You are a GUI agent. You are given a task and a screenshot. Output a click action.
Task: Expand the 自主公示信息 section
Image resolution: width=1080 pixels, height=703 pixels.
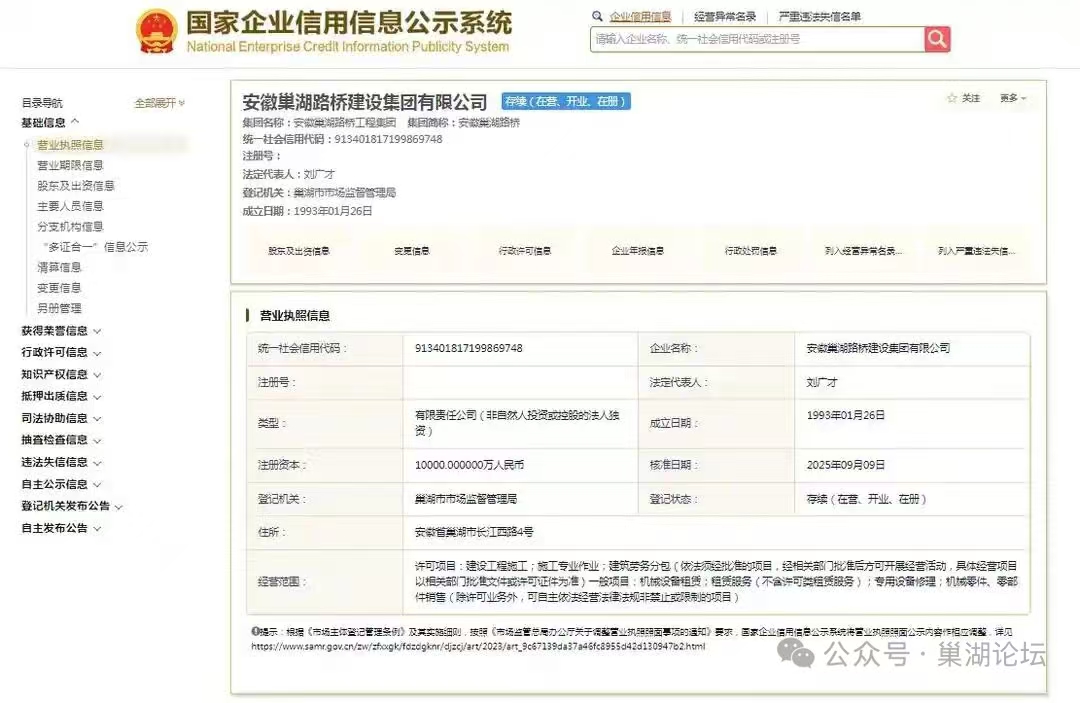61,484
